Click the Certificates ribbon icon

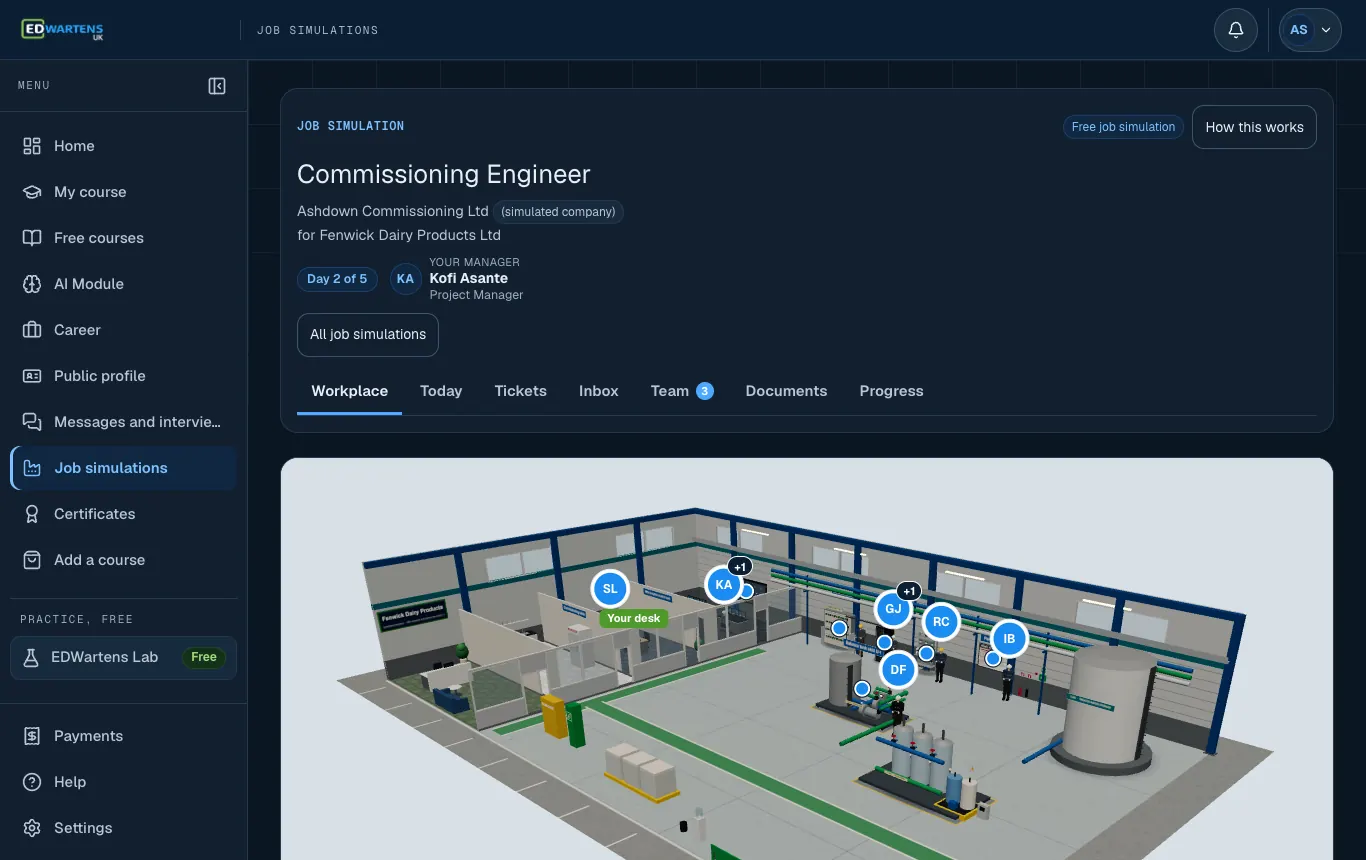click(32, 514)
